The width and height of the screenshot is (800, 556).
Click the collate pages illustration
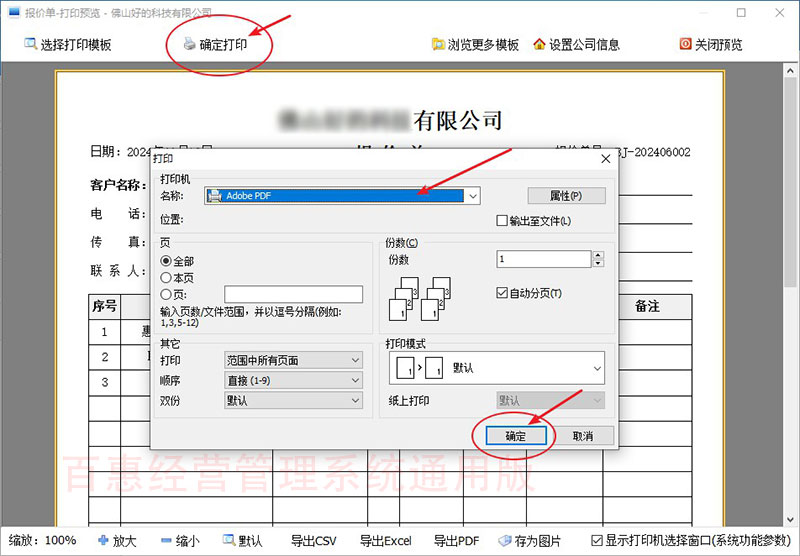[x=420, y=298]
